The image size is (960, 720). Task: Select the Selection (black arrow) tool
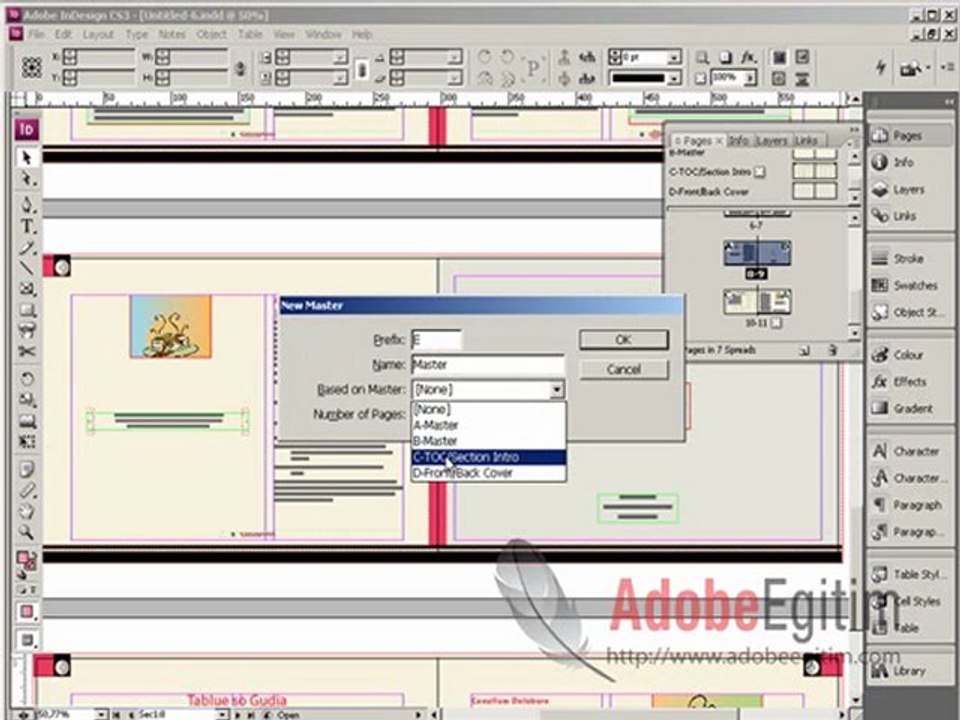click(26, 158)
